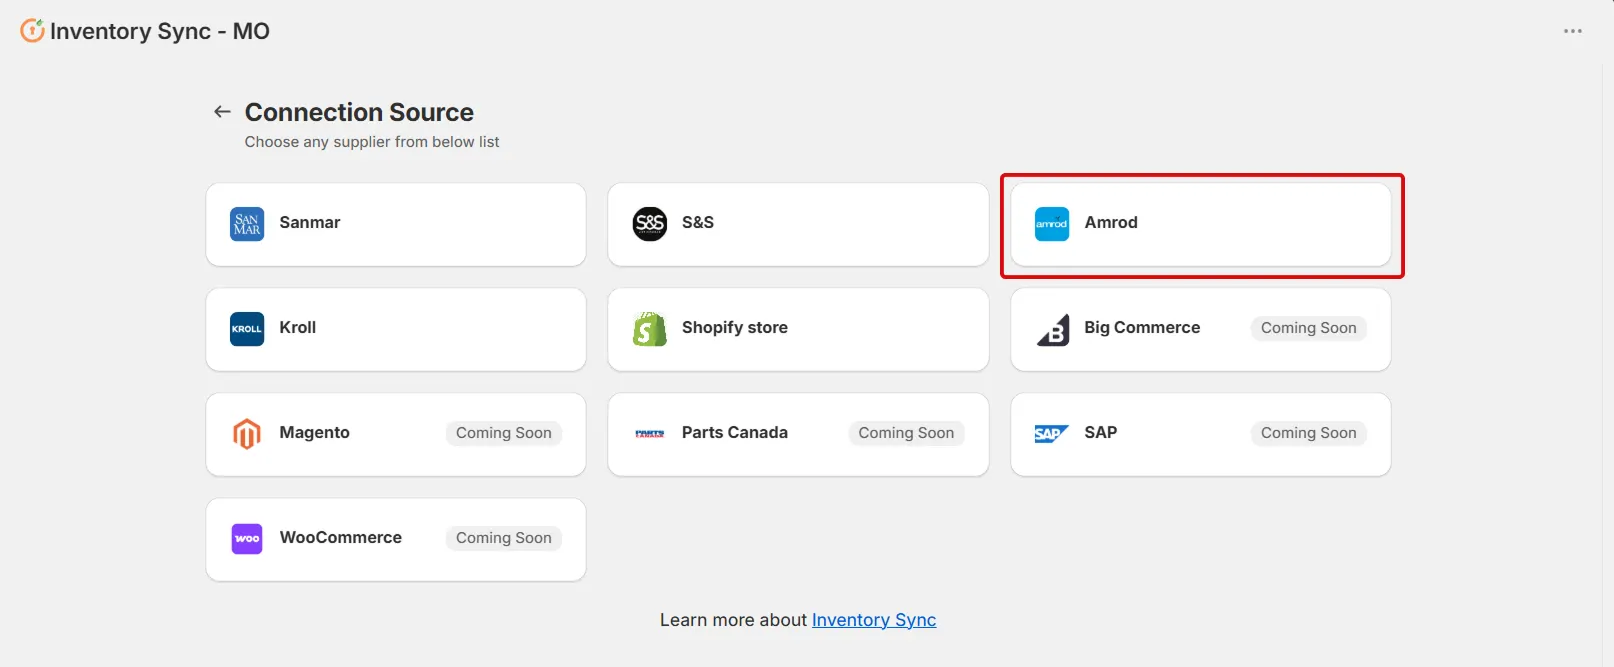
Task: Choose Sanmar as connection source
Action: 396,224
